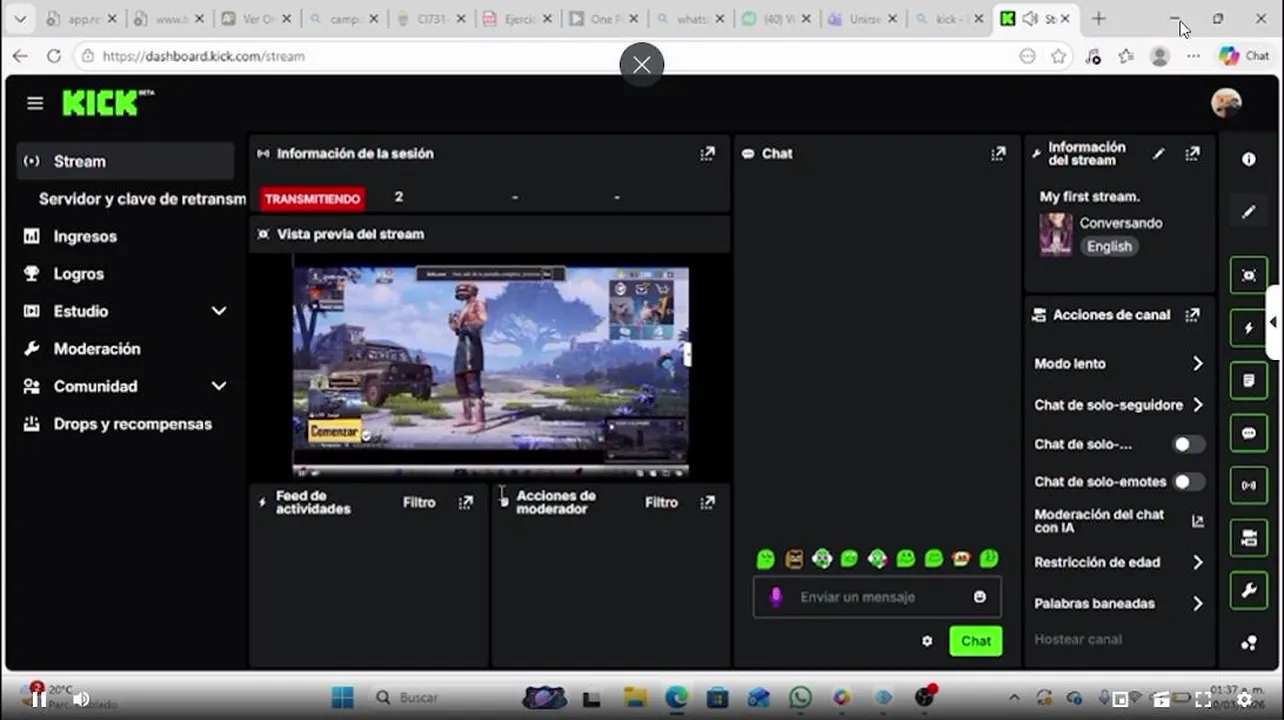Pop out the Información de la sesión panel
The image size is (1284, 720).
tap(708, 153)
